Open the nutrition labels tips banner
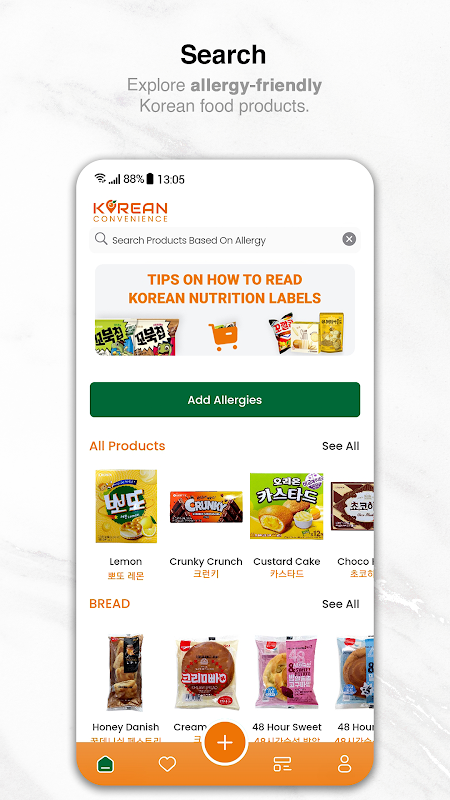Image resolution: width=450 pixels, height=800 pixels. [x=225, y=310]
